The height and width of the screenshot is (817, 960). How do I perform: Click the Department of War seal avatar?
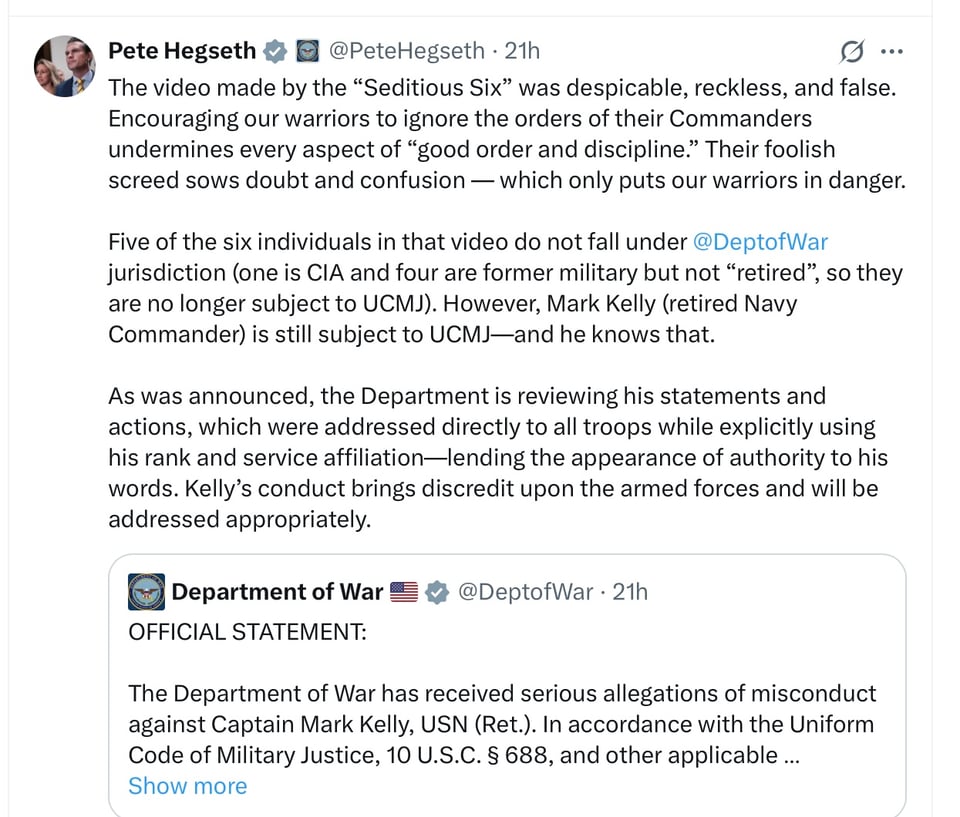pos(146,592)
